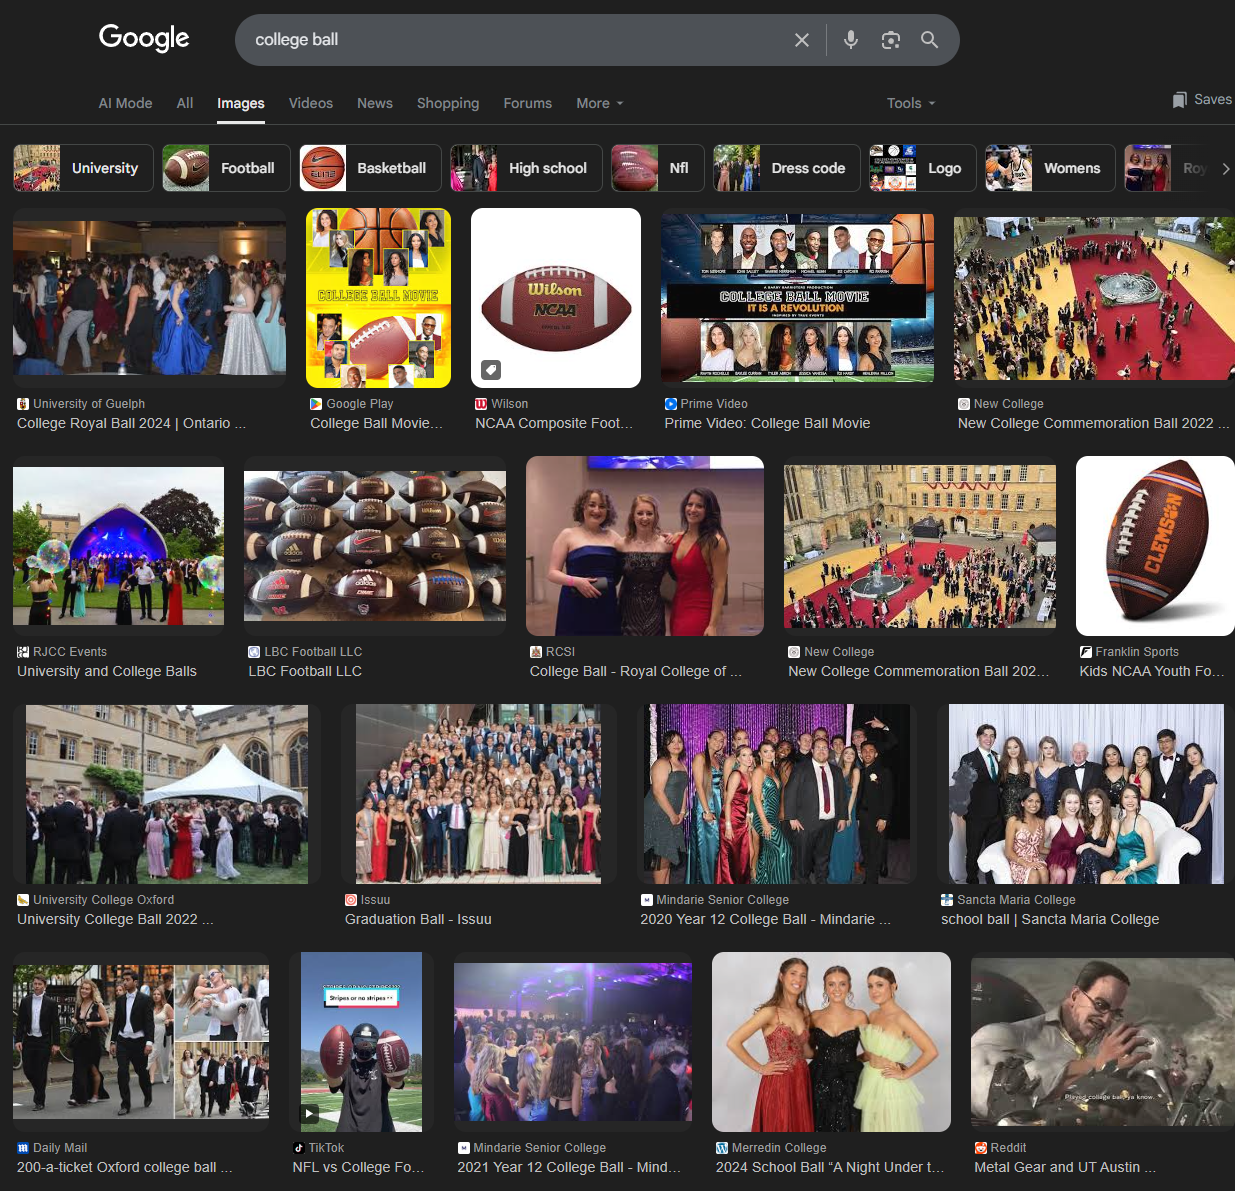This screenshot has width=1235, height=1191.
Task: Go to Google home via the logo
Action: pyautogui.click(x=144, y=38)
